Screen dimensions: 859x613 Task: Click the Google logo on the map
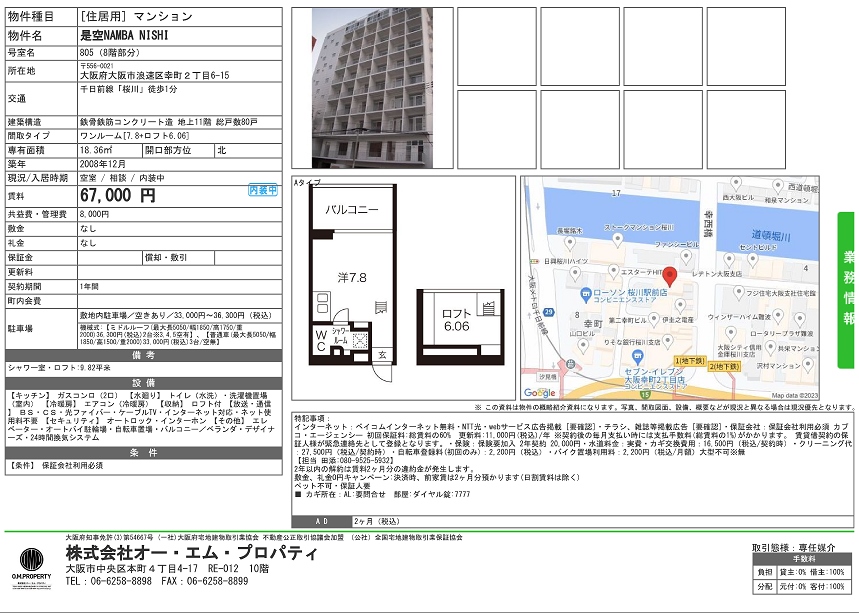(x=541, y=393)
